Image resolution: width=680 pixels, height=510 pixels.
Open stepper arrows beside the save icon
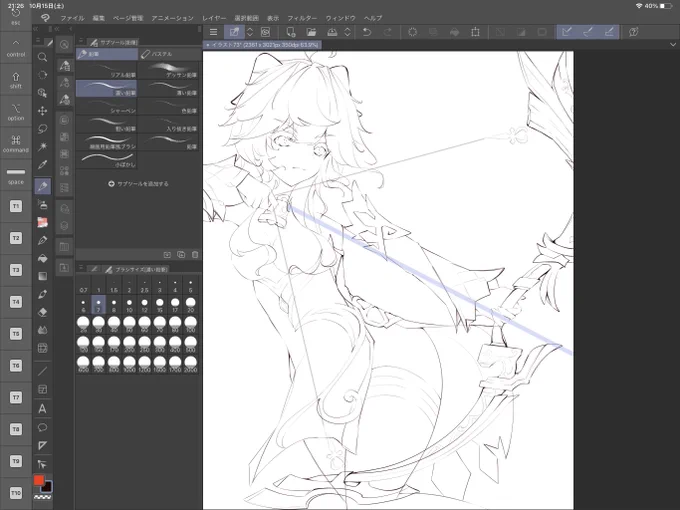pos(347,32)
